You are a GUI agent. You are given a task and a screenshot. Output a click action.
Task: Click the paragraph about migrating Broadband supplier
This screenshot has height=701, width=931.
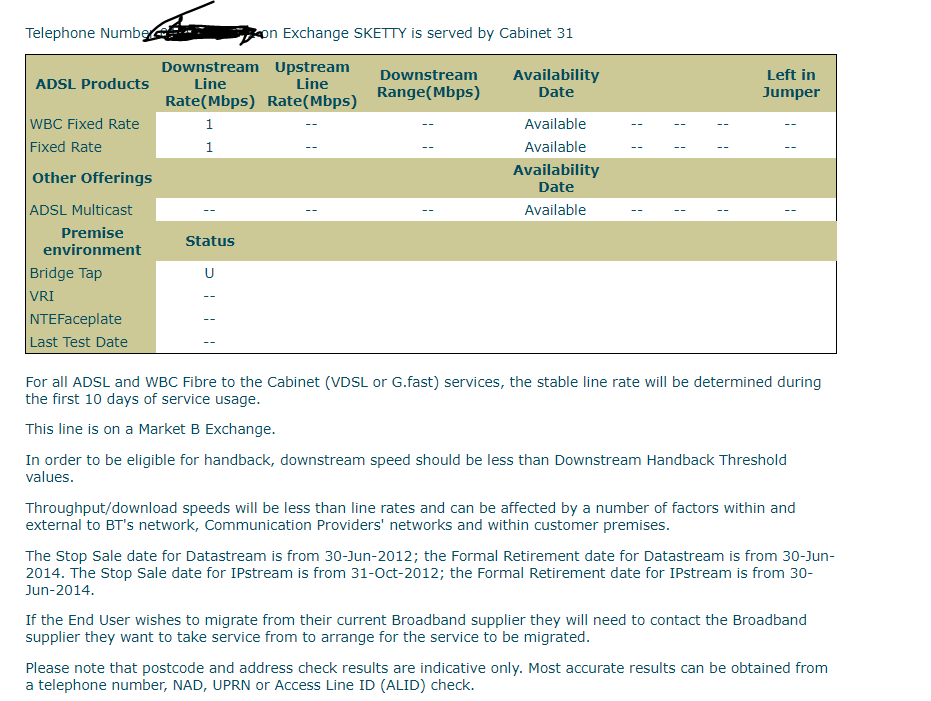click(416, 629)
